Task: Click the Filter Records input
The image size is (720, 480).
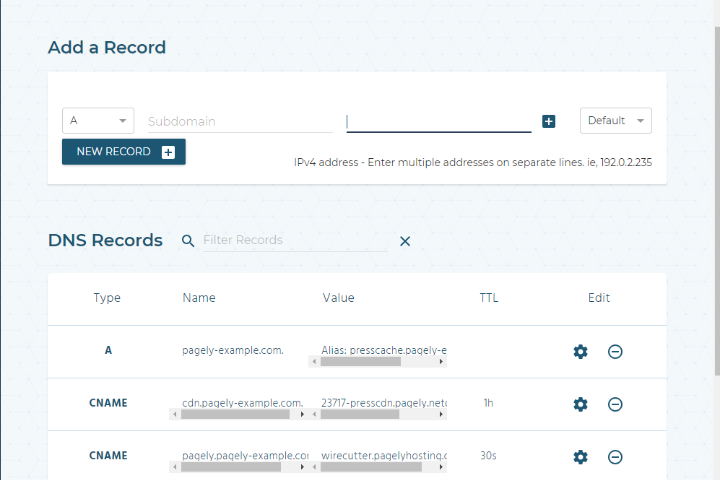Action: coord(295,240)
